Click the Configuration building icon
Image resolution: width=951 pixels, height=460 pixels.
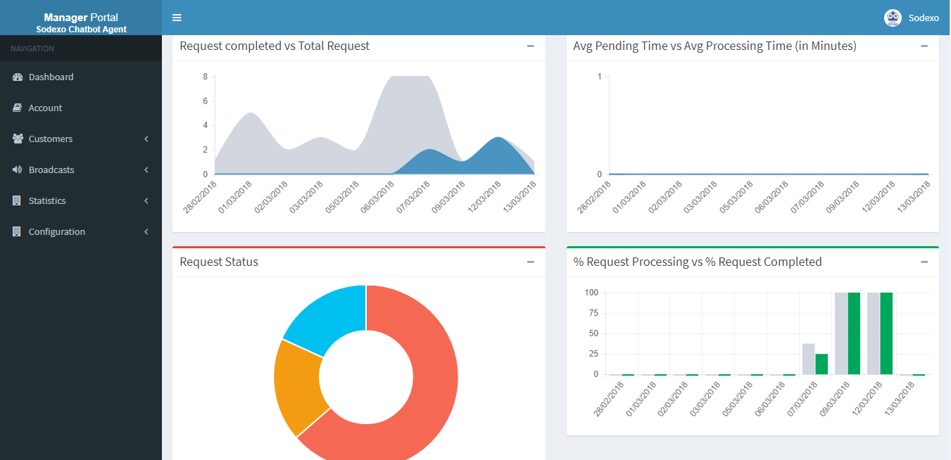[x=16, y=232]
